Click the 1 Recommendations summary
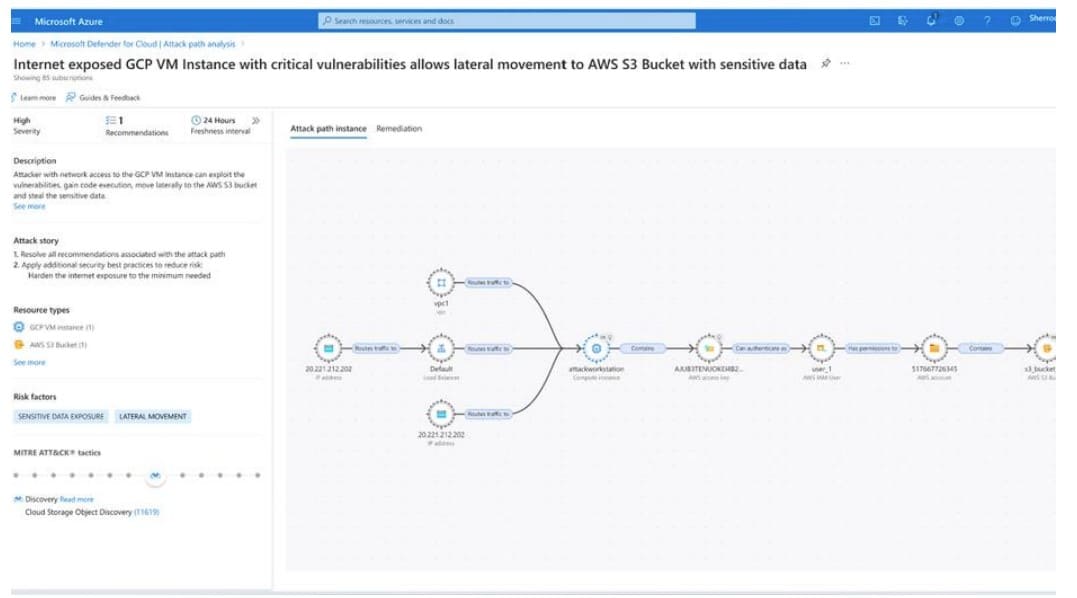The width and height of the screenshot is (1077, 598). [x=137, y=126]
